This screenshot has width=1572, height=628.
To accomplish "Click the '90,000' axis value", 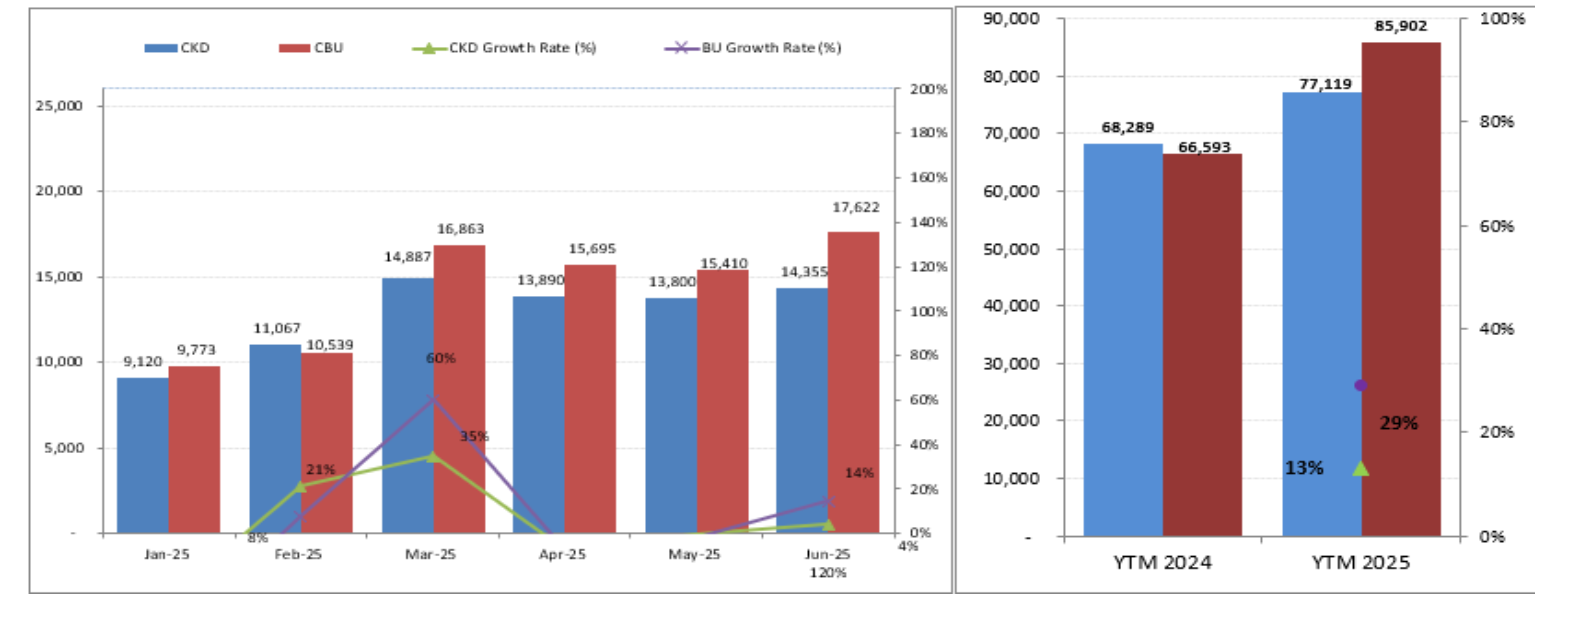I will [1011, 18].
